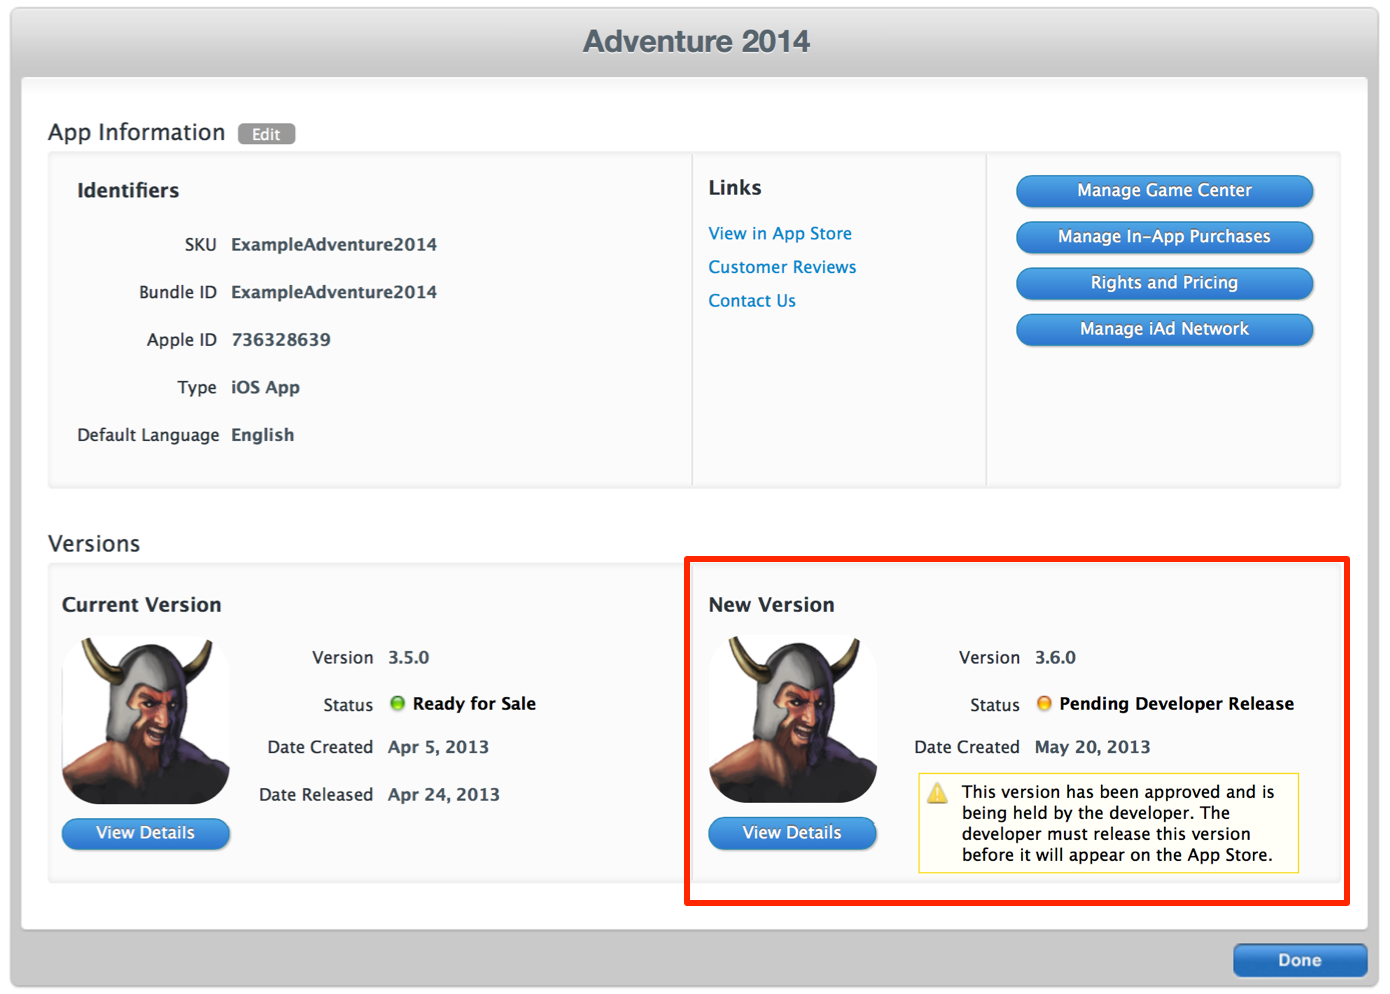View Details for version 3.6.0
The height and width of the screenshot is (994, 1390).
pyautogui.click(x=792, y=833)
